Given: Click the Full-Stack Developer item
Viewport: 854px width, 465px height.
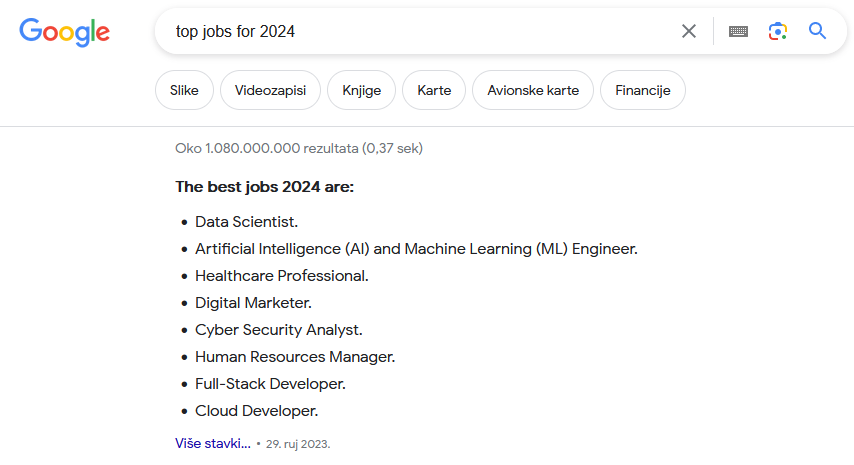Looking at the screenshot, I should [270, 383].
